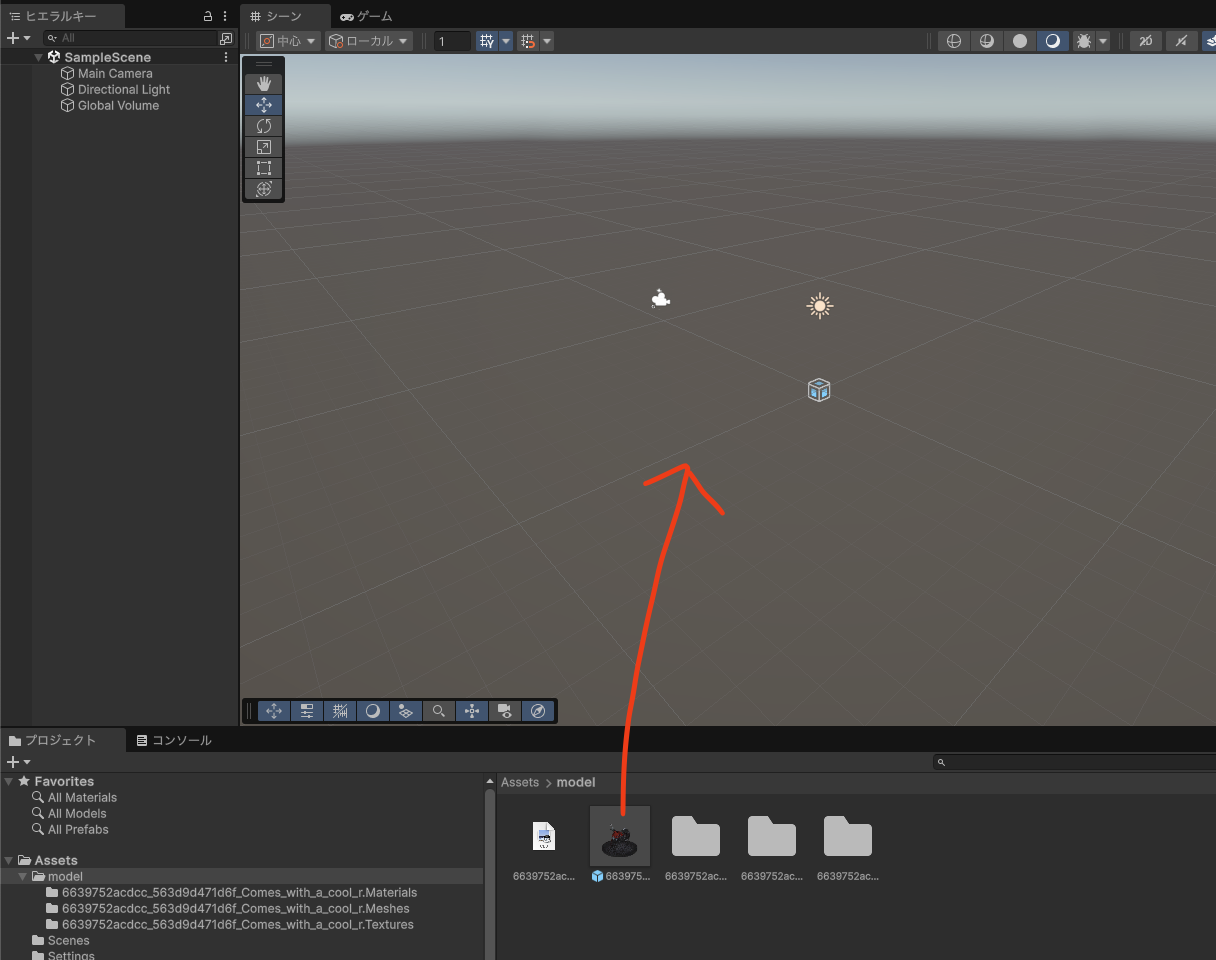Select the Rotate tool
Image resolution: width=1216 pixels, height=960 pixels.
(x=263, y=125)
